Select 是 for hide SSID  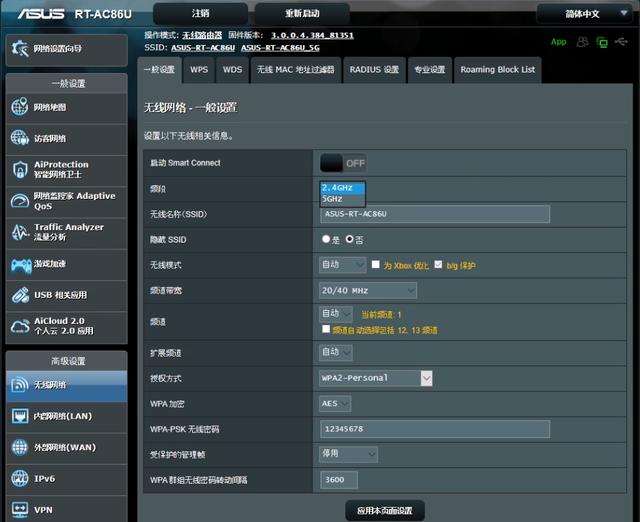(x=326, y=239)
